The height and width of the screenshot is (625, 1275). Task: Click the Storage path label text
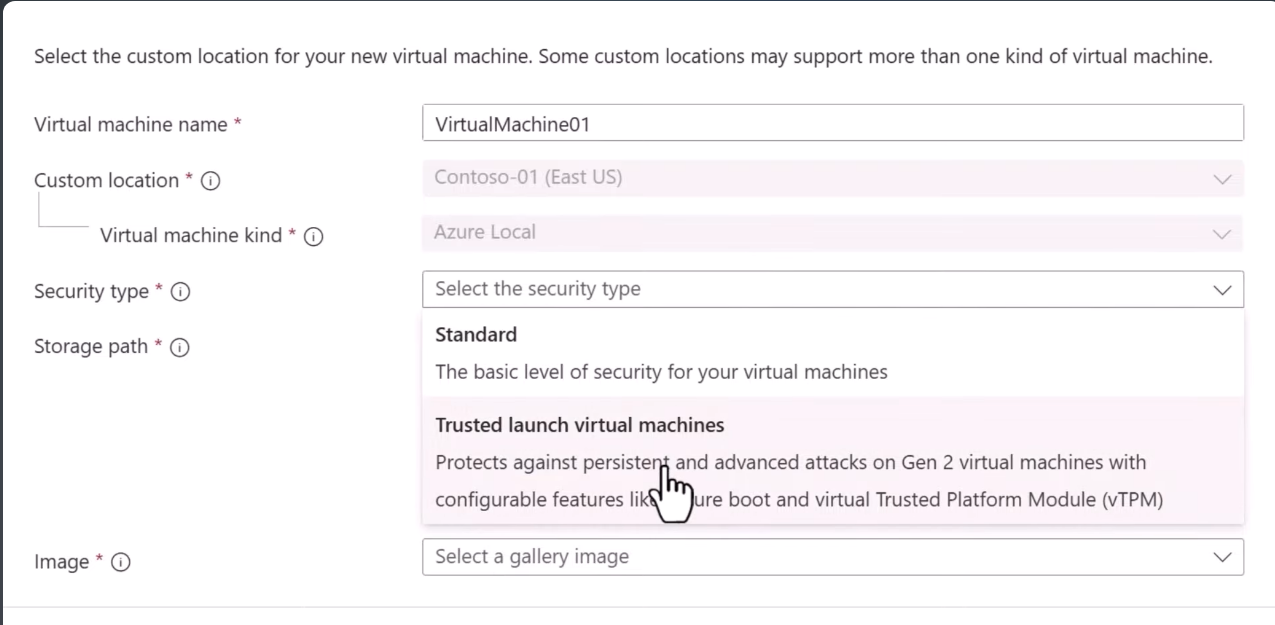coord(91,346)
